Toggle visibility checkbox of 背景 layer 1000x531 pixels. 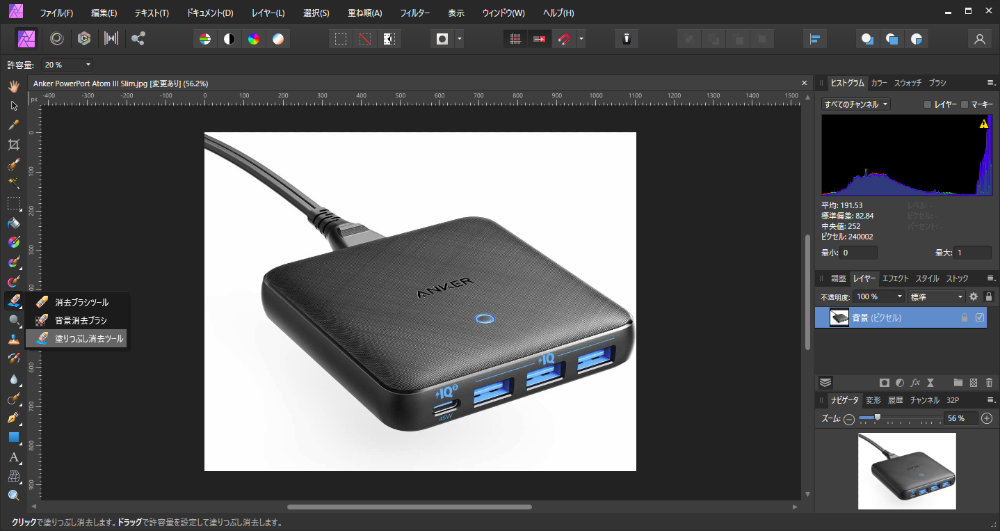[x=980, y=317]
